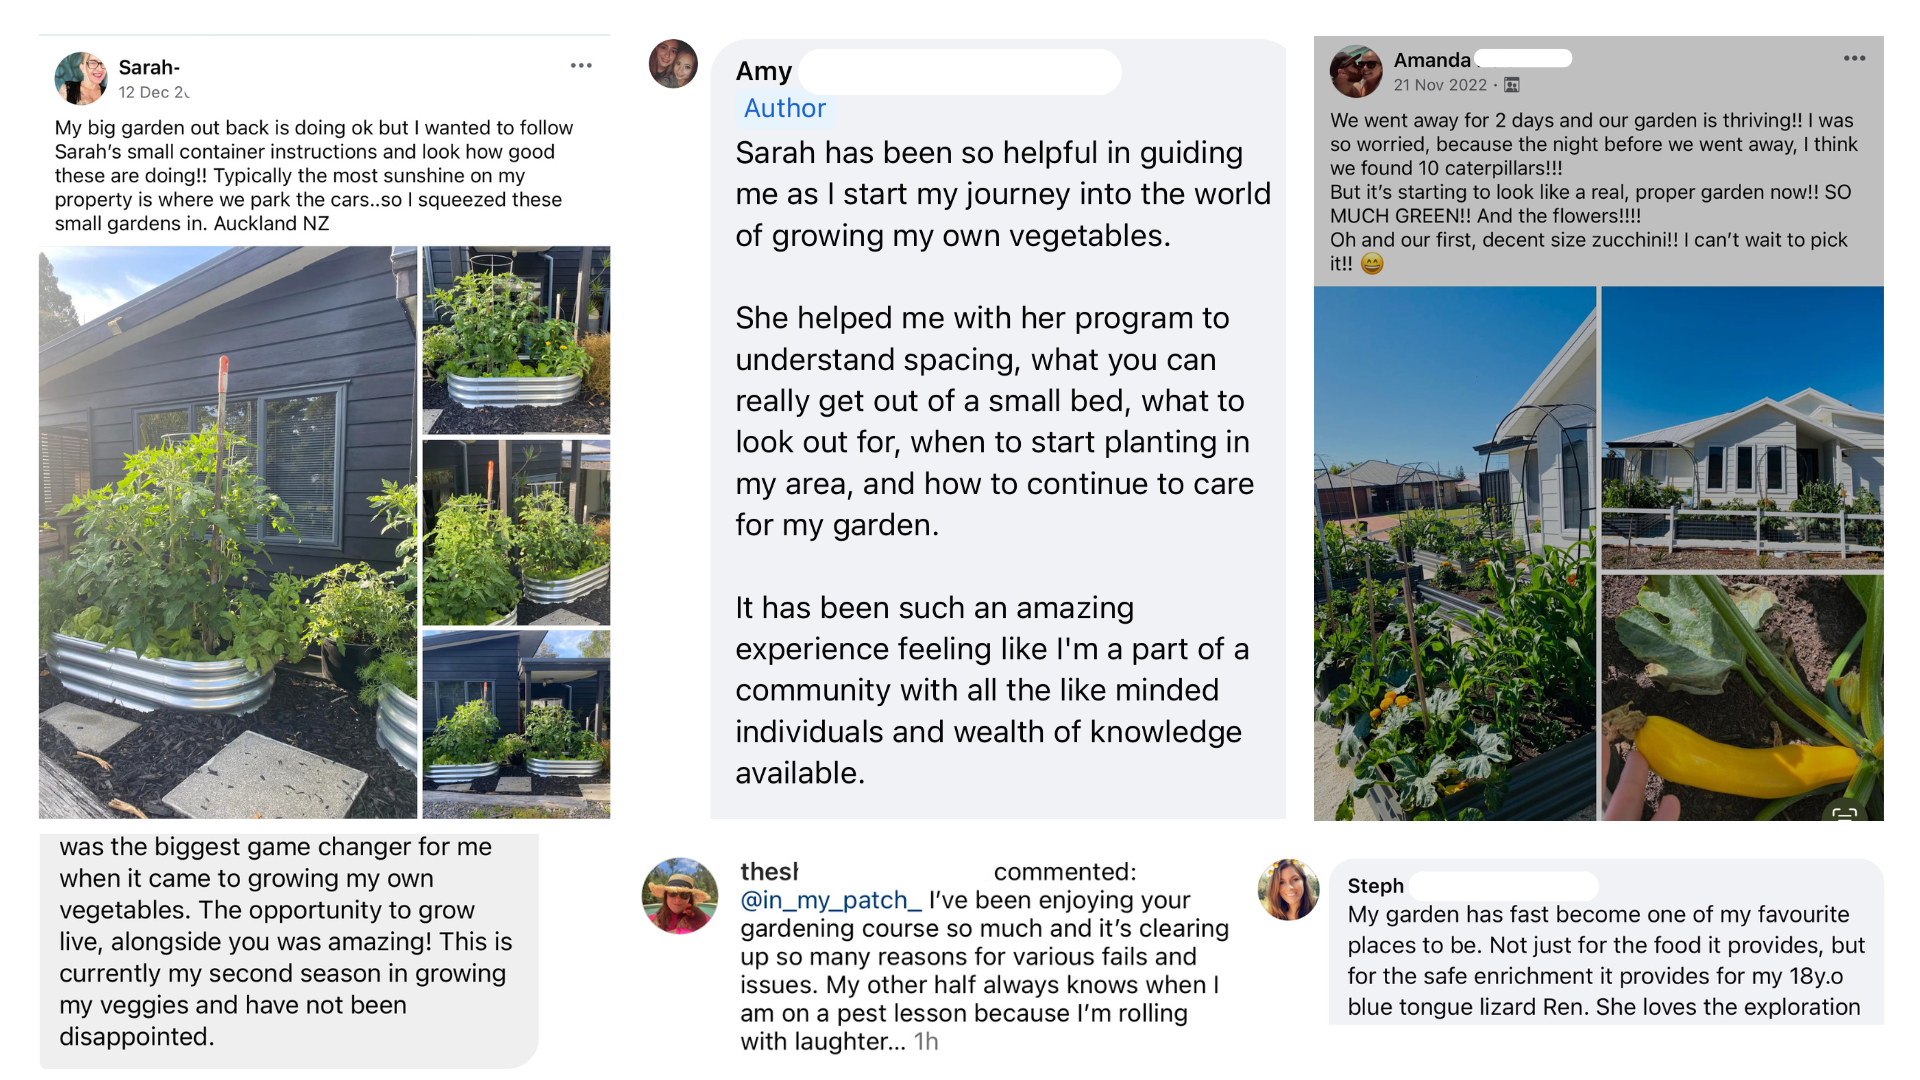The height and width of the screenshot is (1080, 1920).
Task: Click the audience icon beside 21 Nov 2022
Action: point(1512,86)
